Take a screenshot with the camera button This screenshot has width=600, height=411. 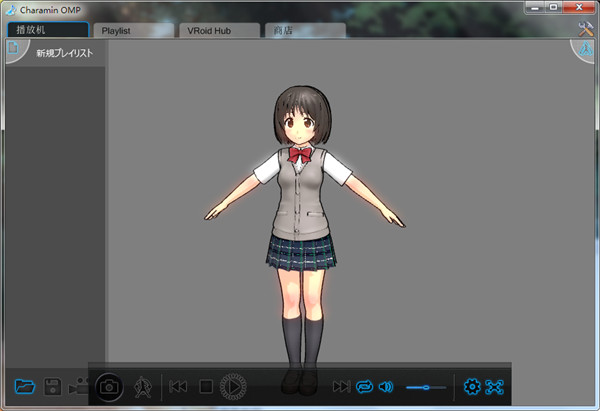pyautogui.click(x=109, y=386)
